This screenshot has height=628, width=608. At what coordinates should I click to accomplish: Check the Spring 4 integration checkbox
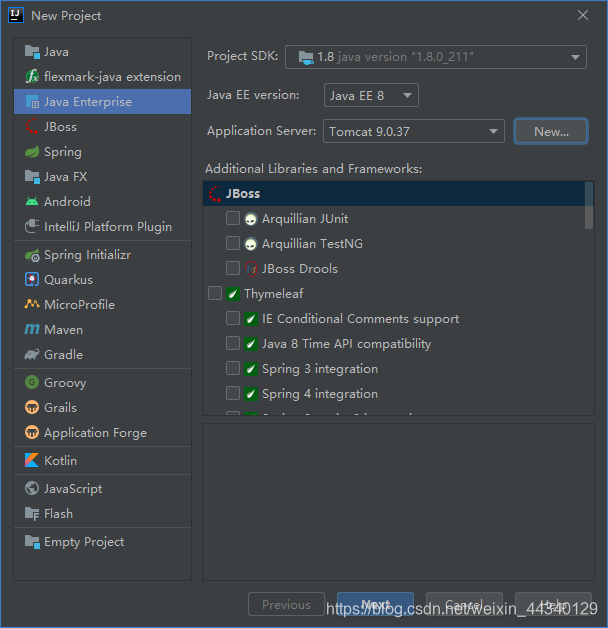coord(233,393)
